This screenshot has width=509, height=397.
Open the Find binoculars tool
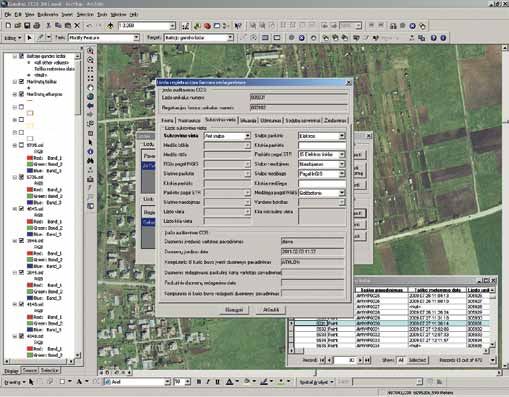click(90, 161)
